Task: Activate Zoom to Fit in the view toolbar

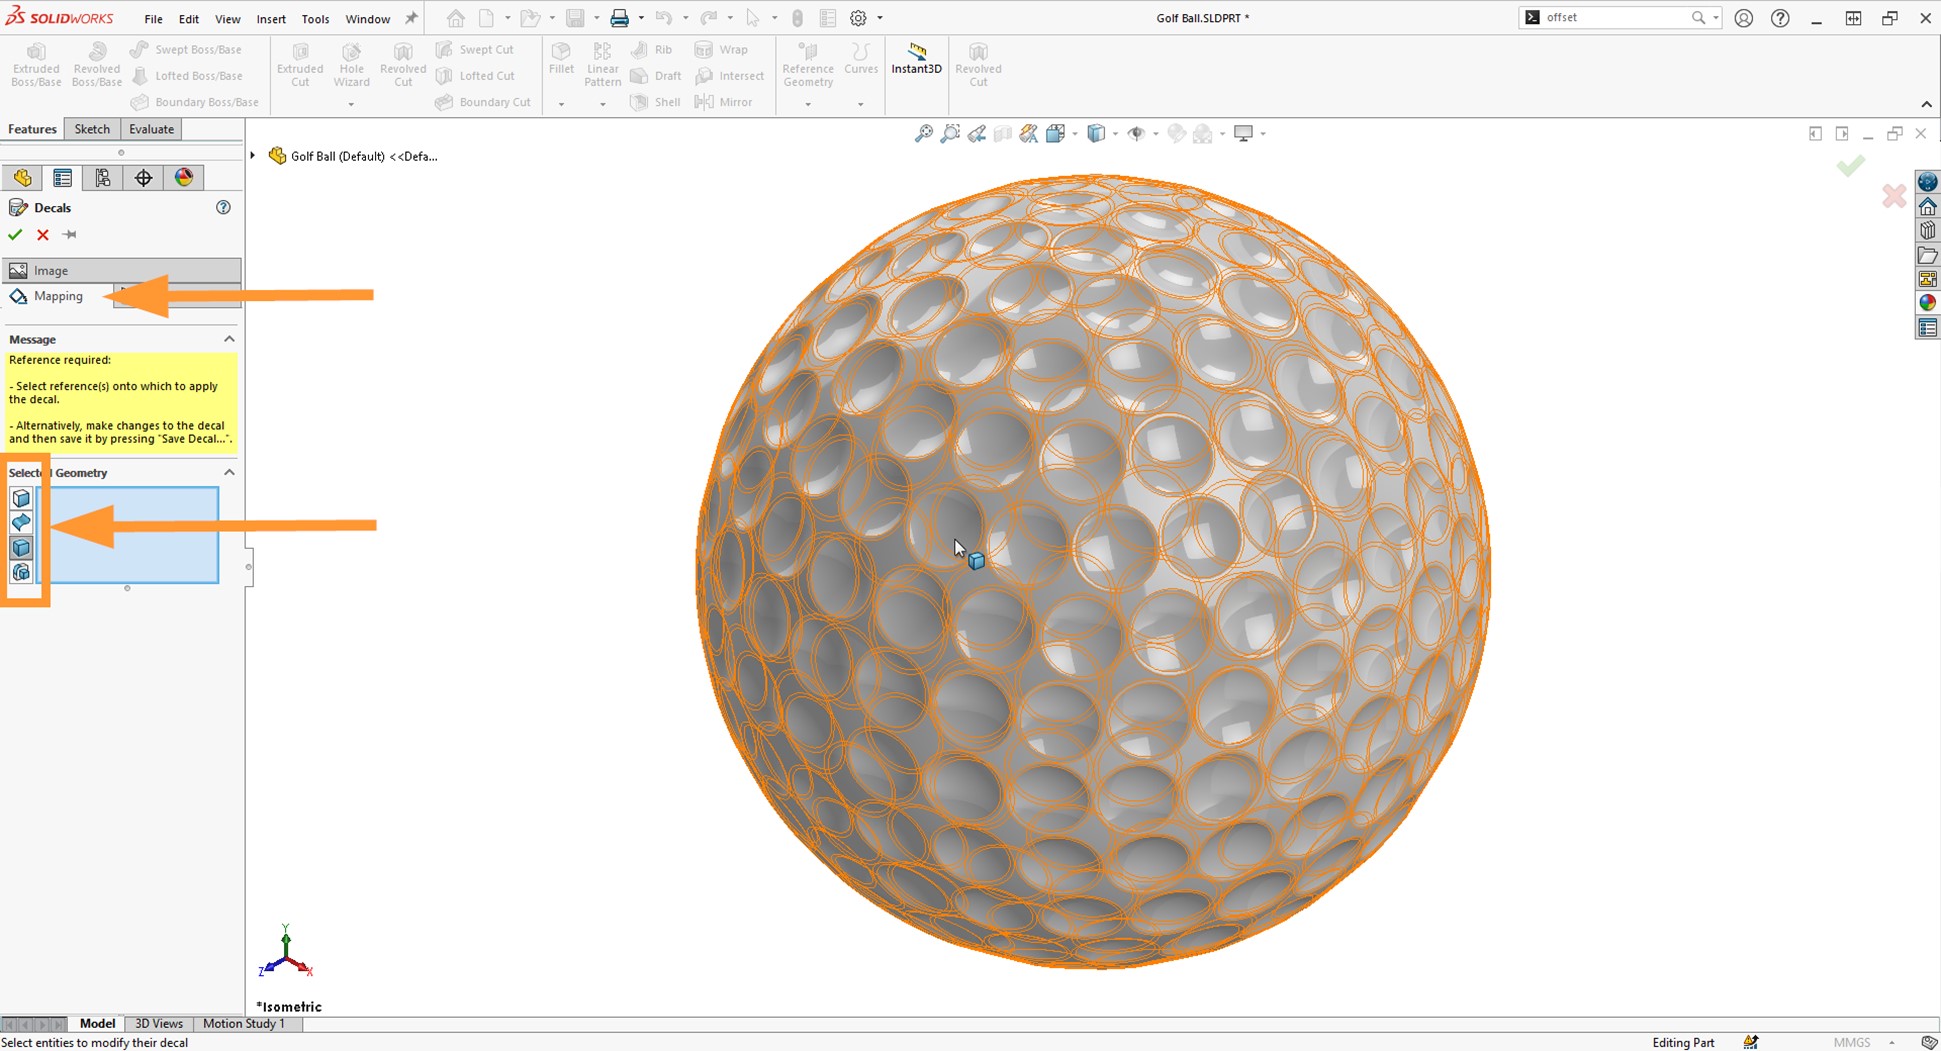Action: 922,133
